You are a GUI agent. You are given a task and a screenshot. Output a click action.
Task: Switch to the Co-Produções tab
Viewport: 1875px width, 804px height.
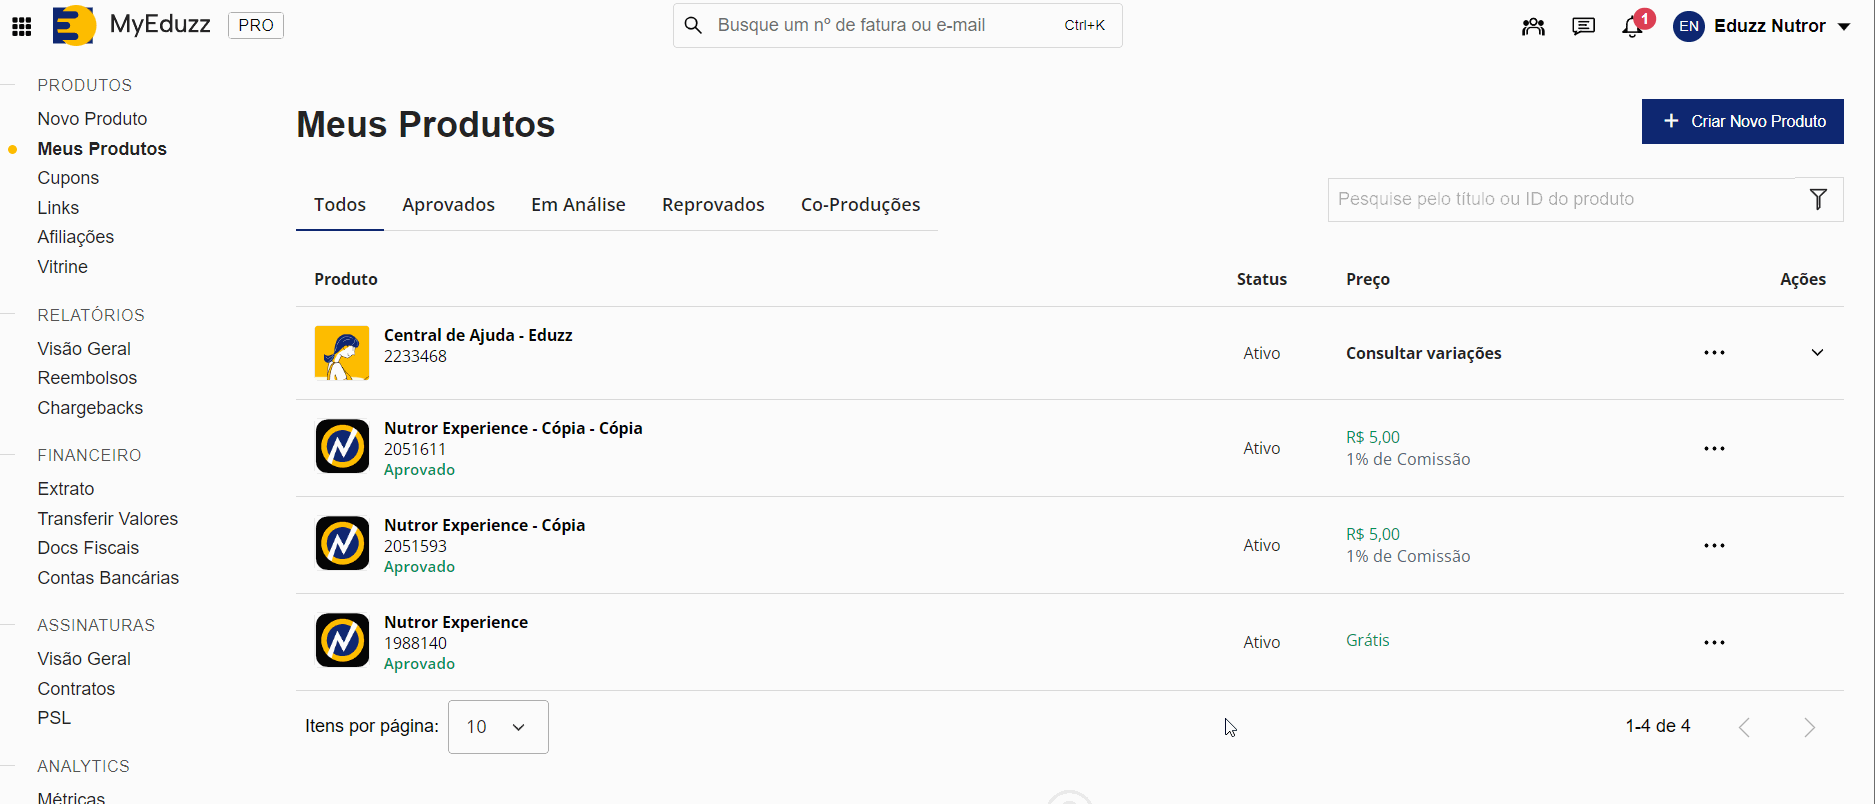860,205
